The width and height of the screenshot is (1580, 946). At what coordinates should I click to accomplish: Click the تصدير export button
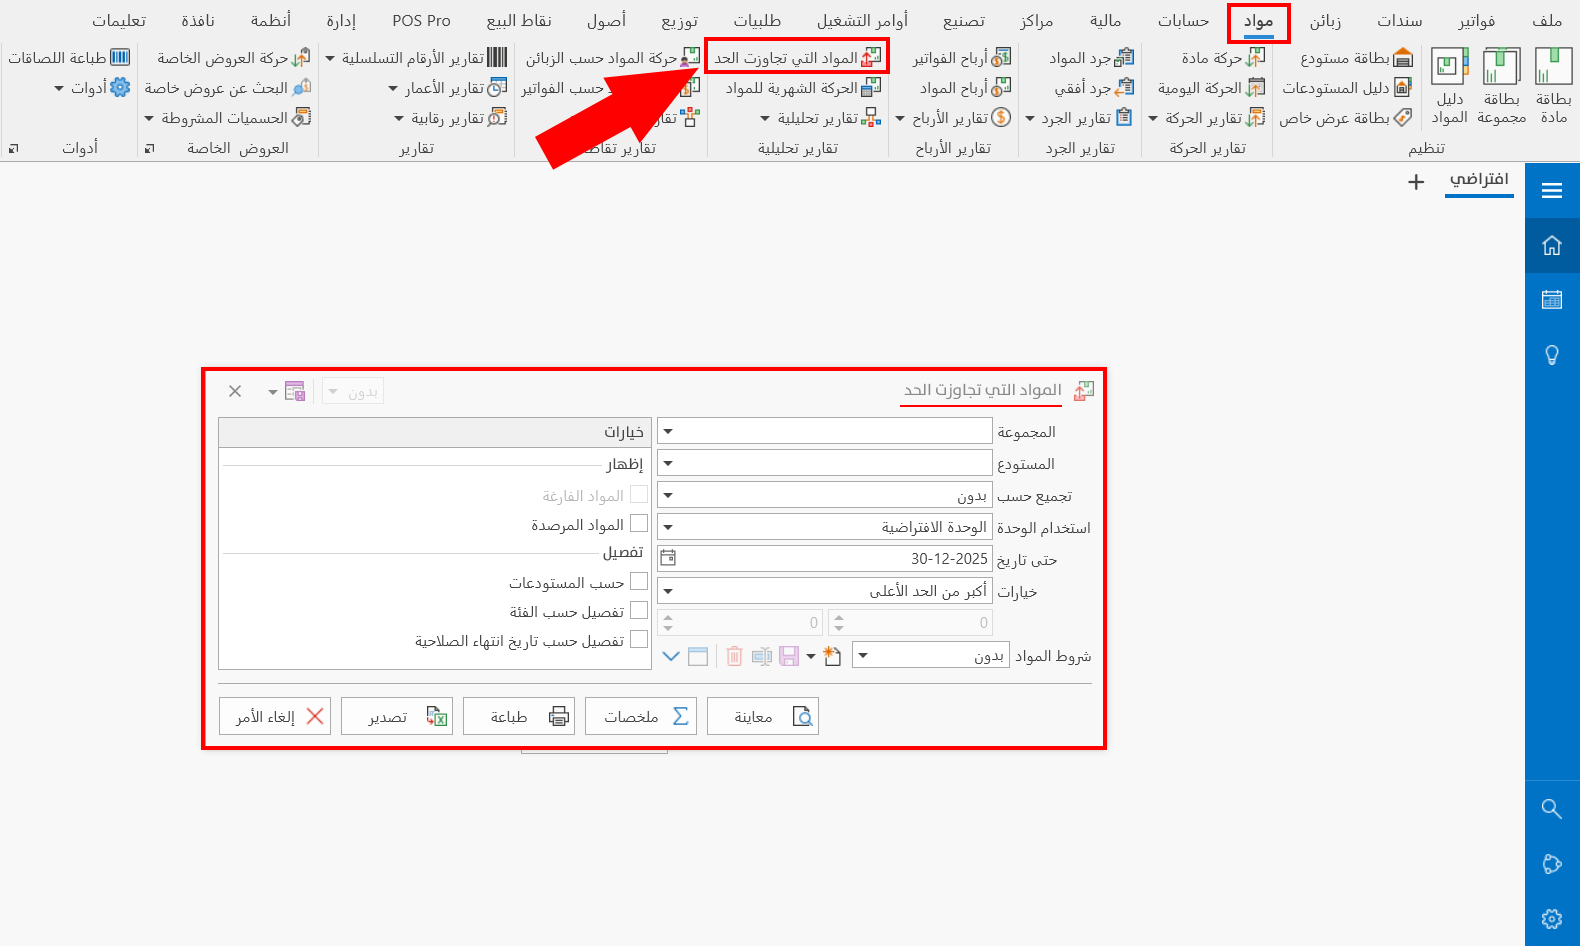397,716
